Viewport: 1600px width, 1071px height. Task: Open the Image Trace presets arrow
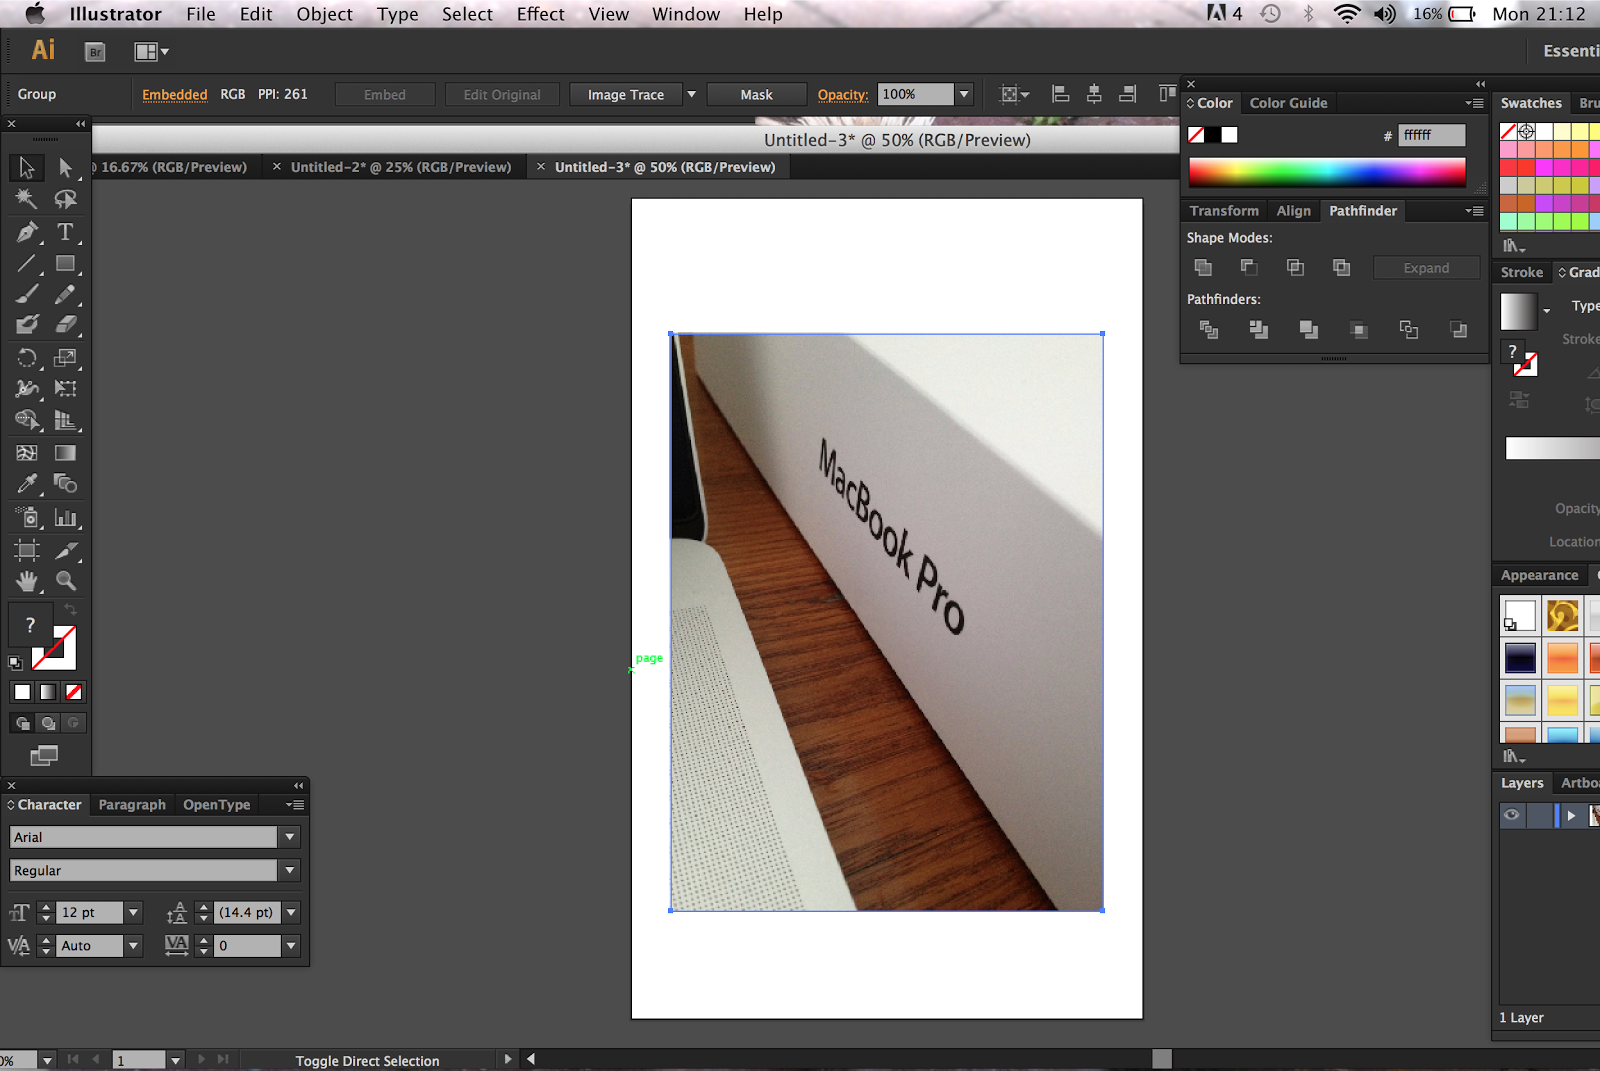691,94
